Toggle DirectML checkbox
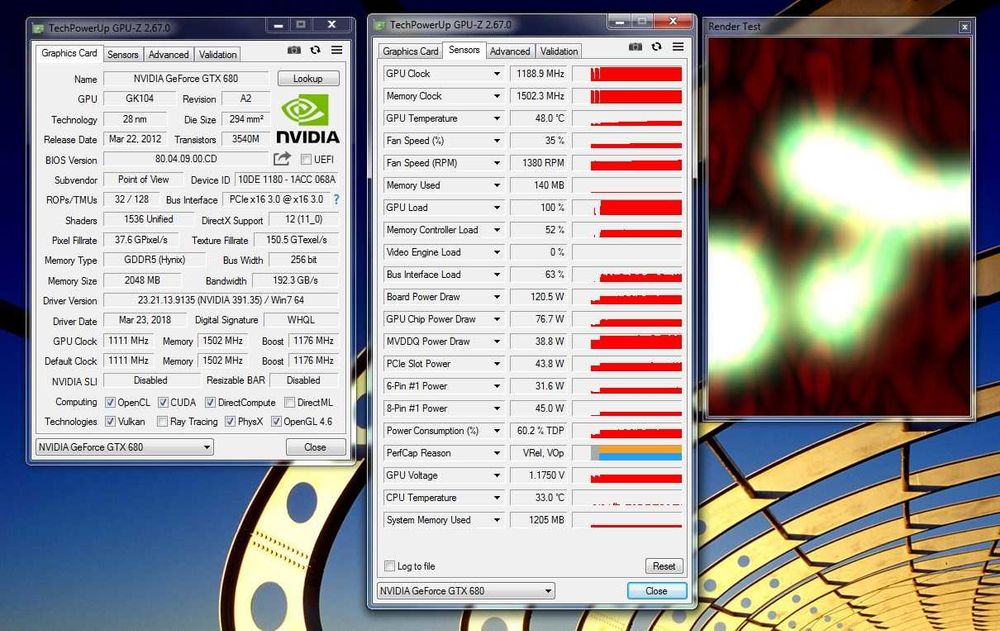 [x=290, y=403]
